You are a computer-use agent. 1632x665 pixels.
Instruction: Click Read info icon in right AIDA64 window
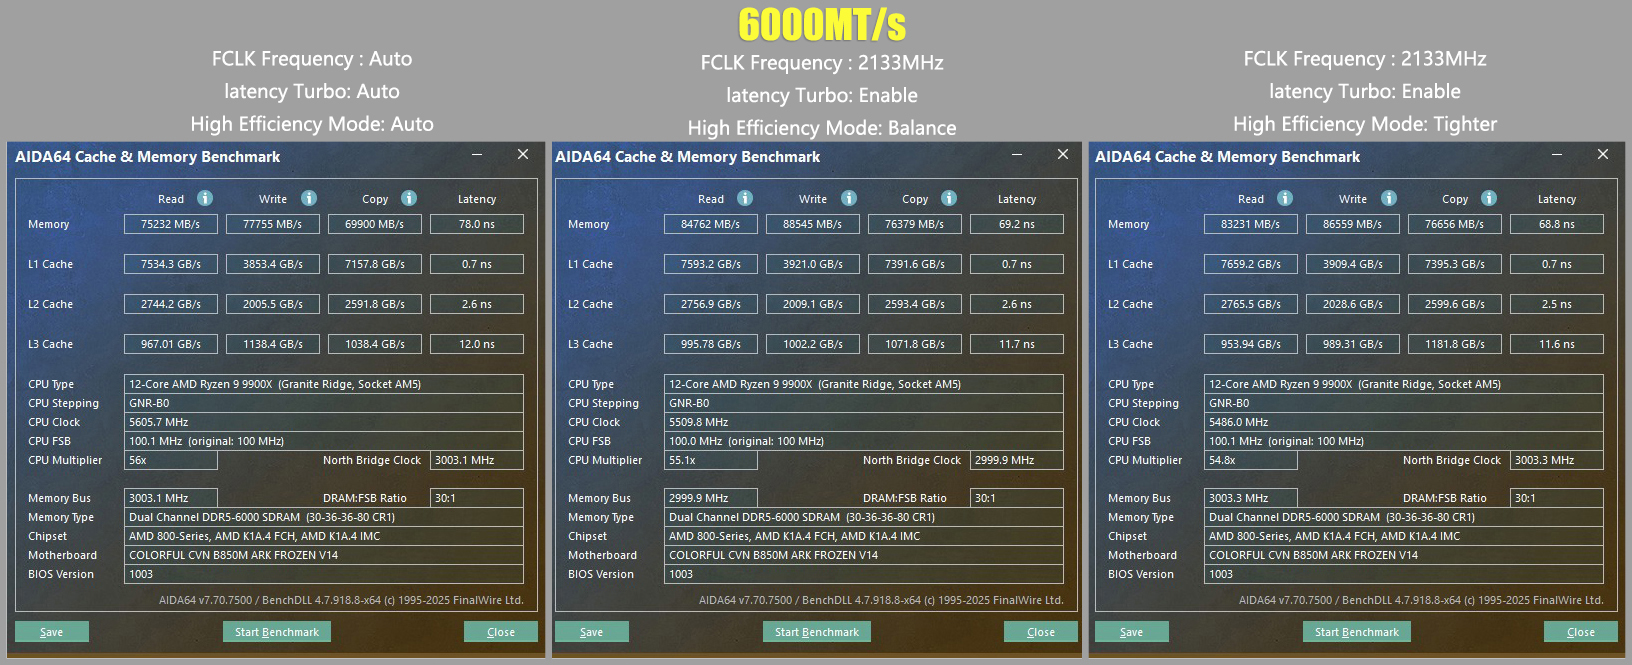click(1285, 198)
